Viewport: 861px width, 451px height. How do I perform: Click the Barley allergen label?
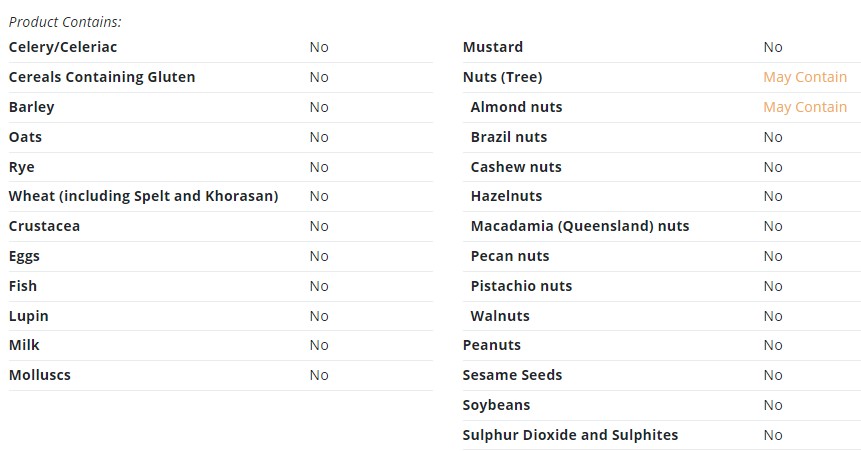[31, 107]
